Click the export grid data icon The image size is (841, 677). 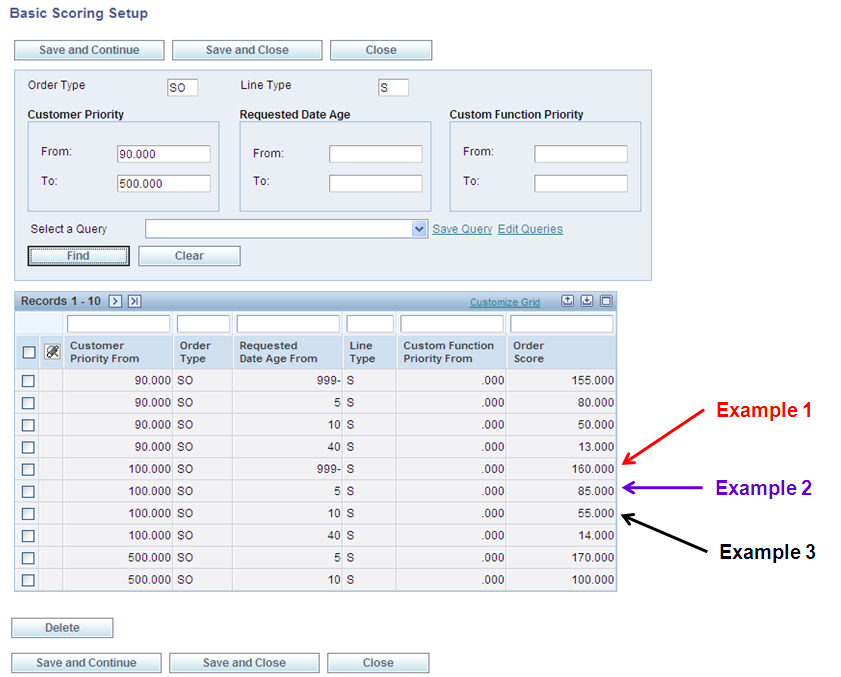click(567, 301)
